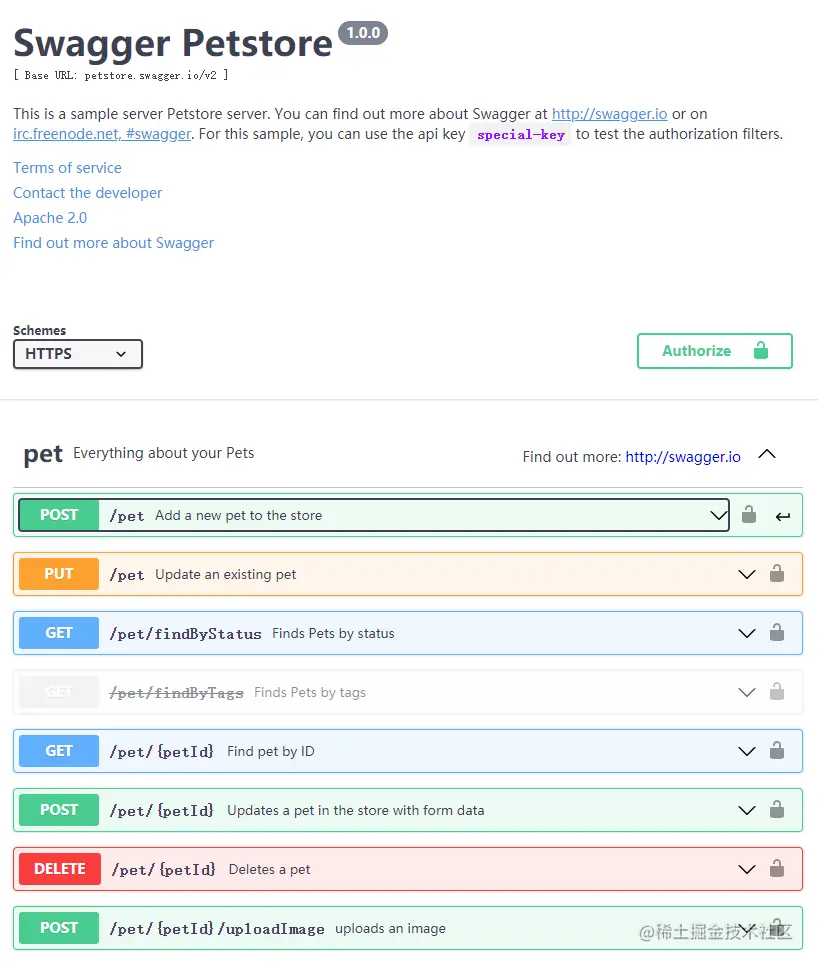The width and height of the screenshot is (818, 967).
Task: Click Contact the developer link
Action: (x=88, y=193)
